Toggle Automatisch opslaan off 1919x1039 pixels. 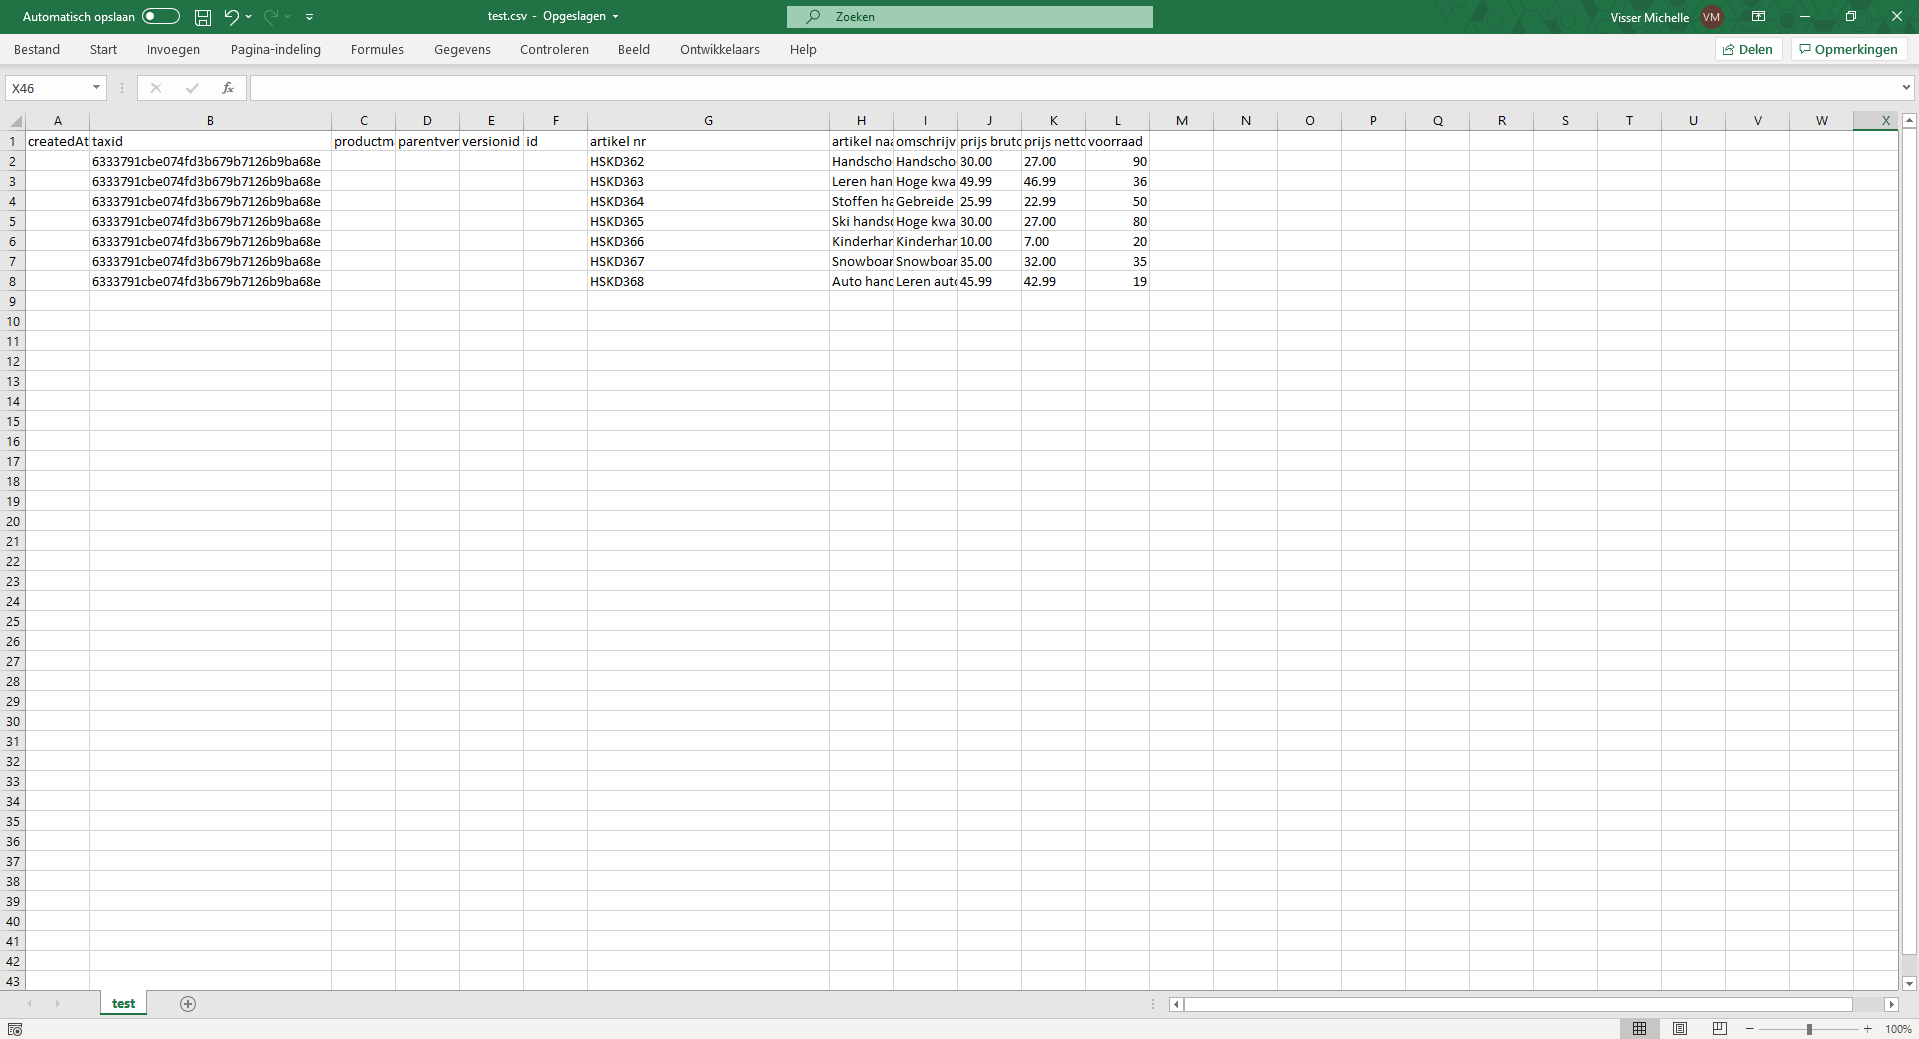tap(158, 16)
